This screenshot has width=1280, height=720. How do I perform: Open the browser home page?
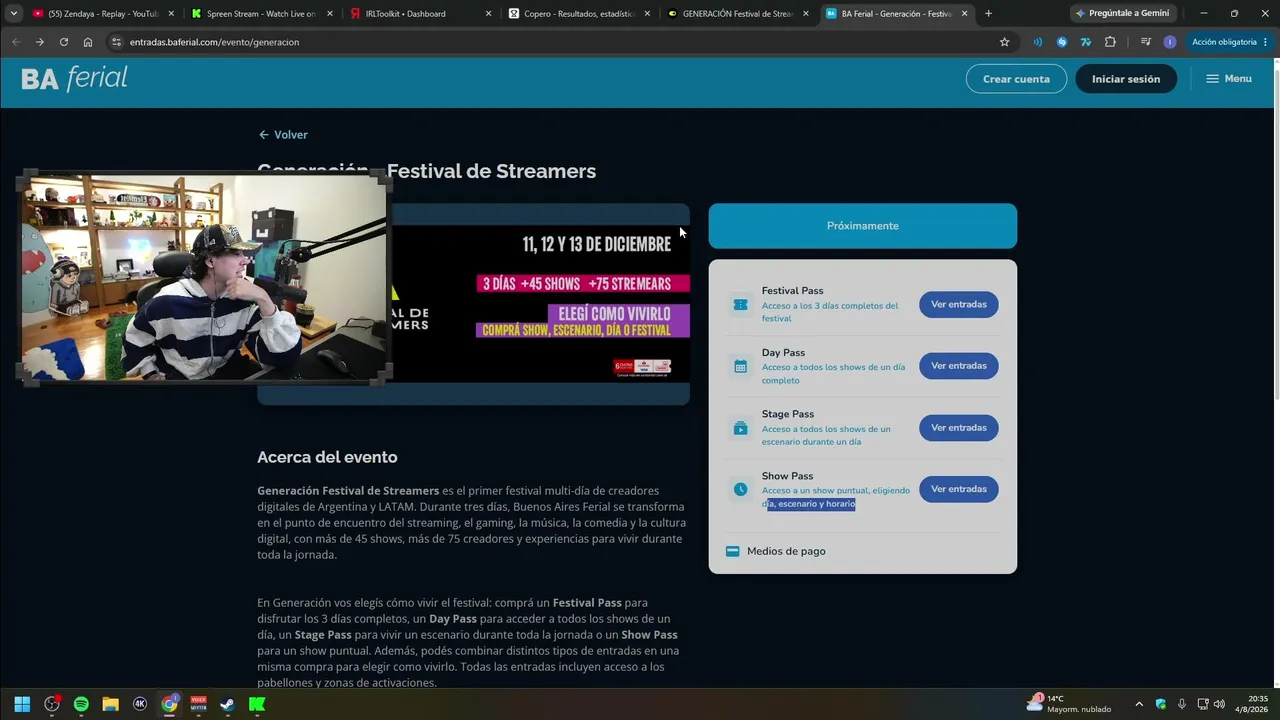pos(88,42)
